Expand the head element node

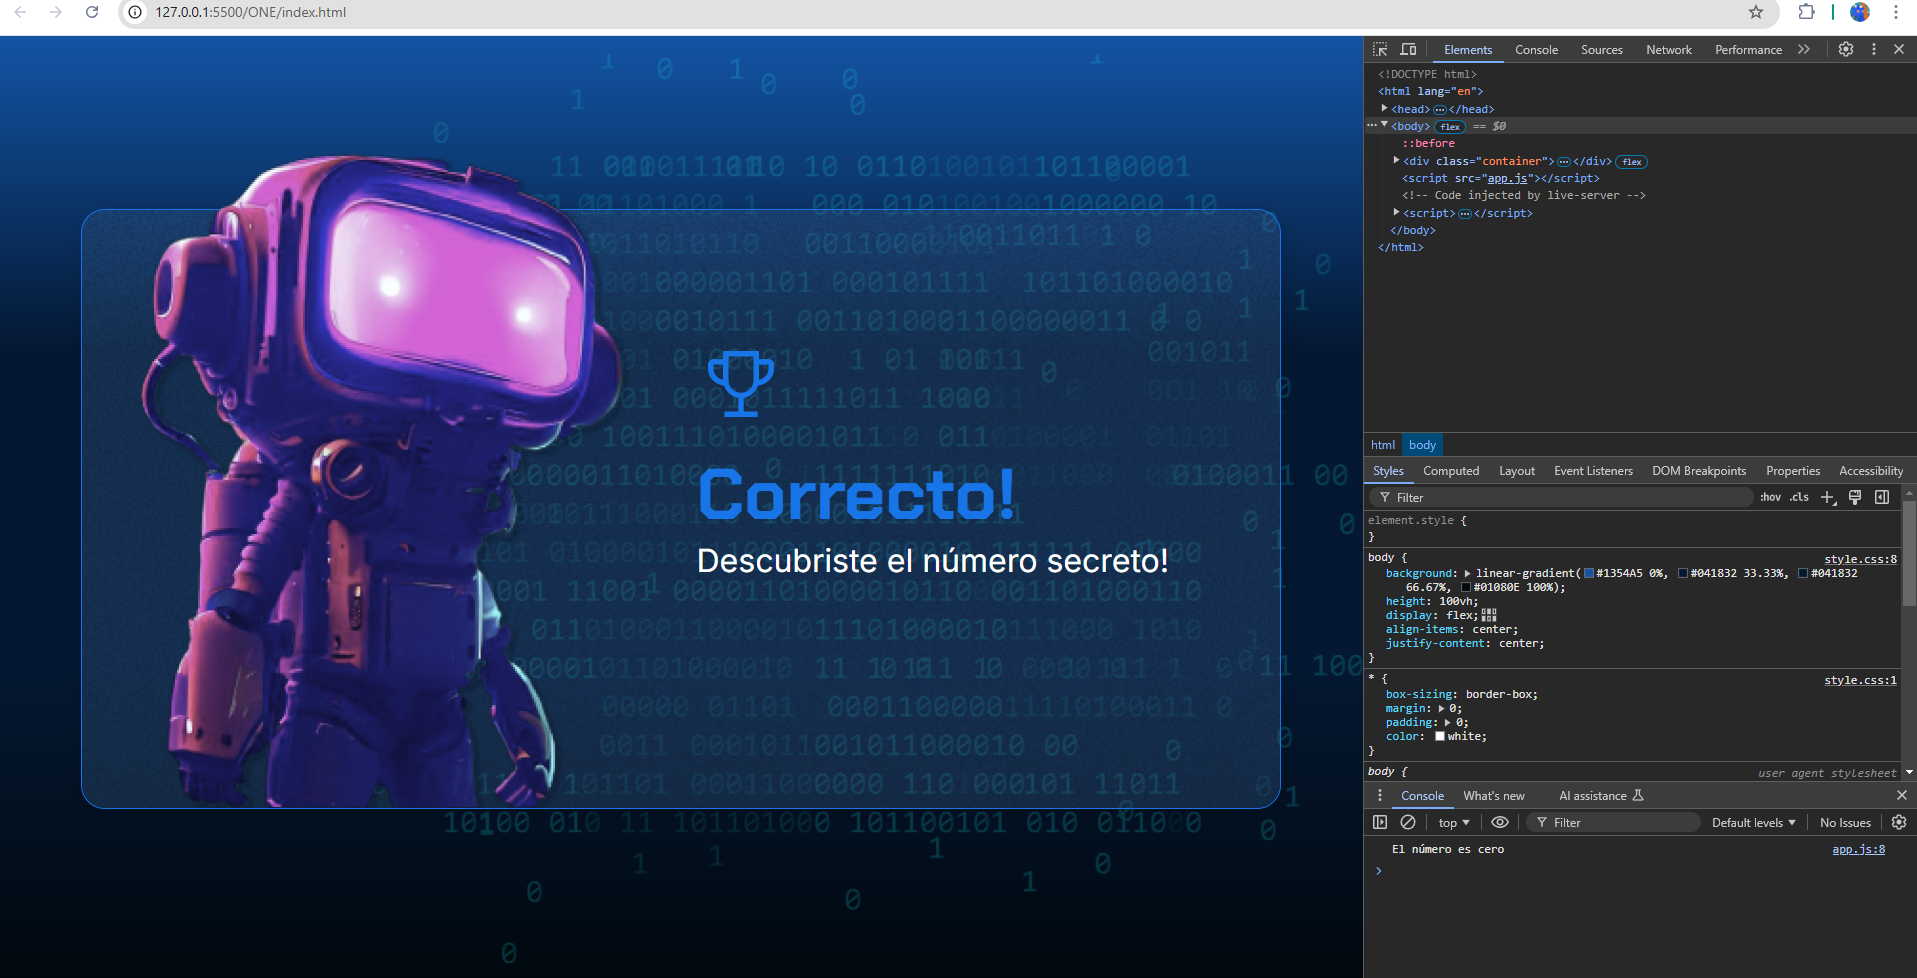coord(1385,108)
